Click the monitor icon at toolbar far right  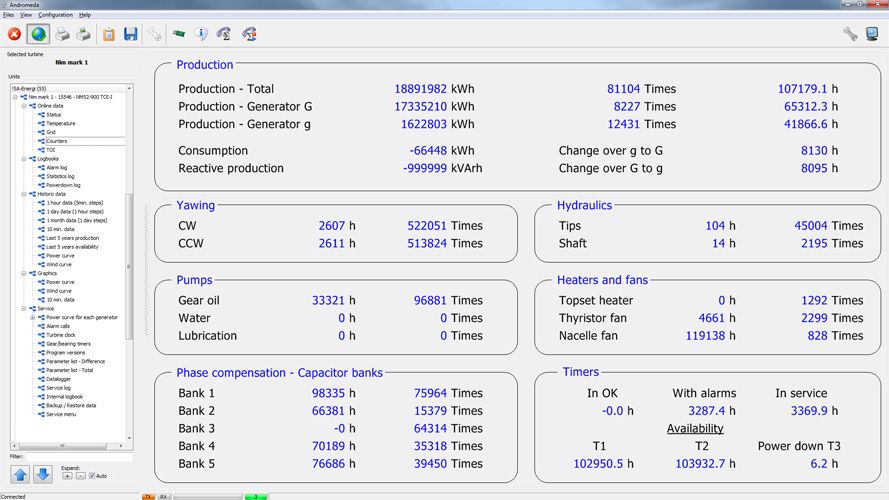click(872, 34)
